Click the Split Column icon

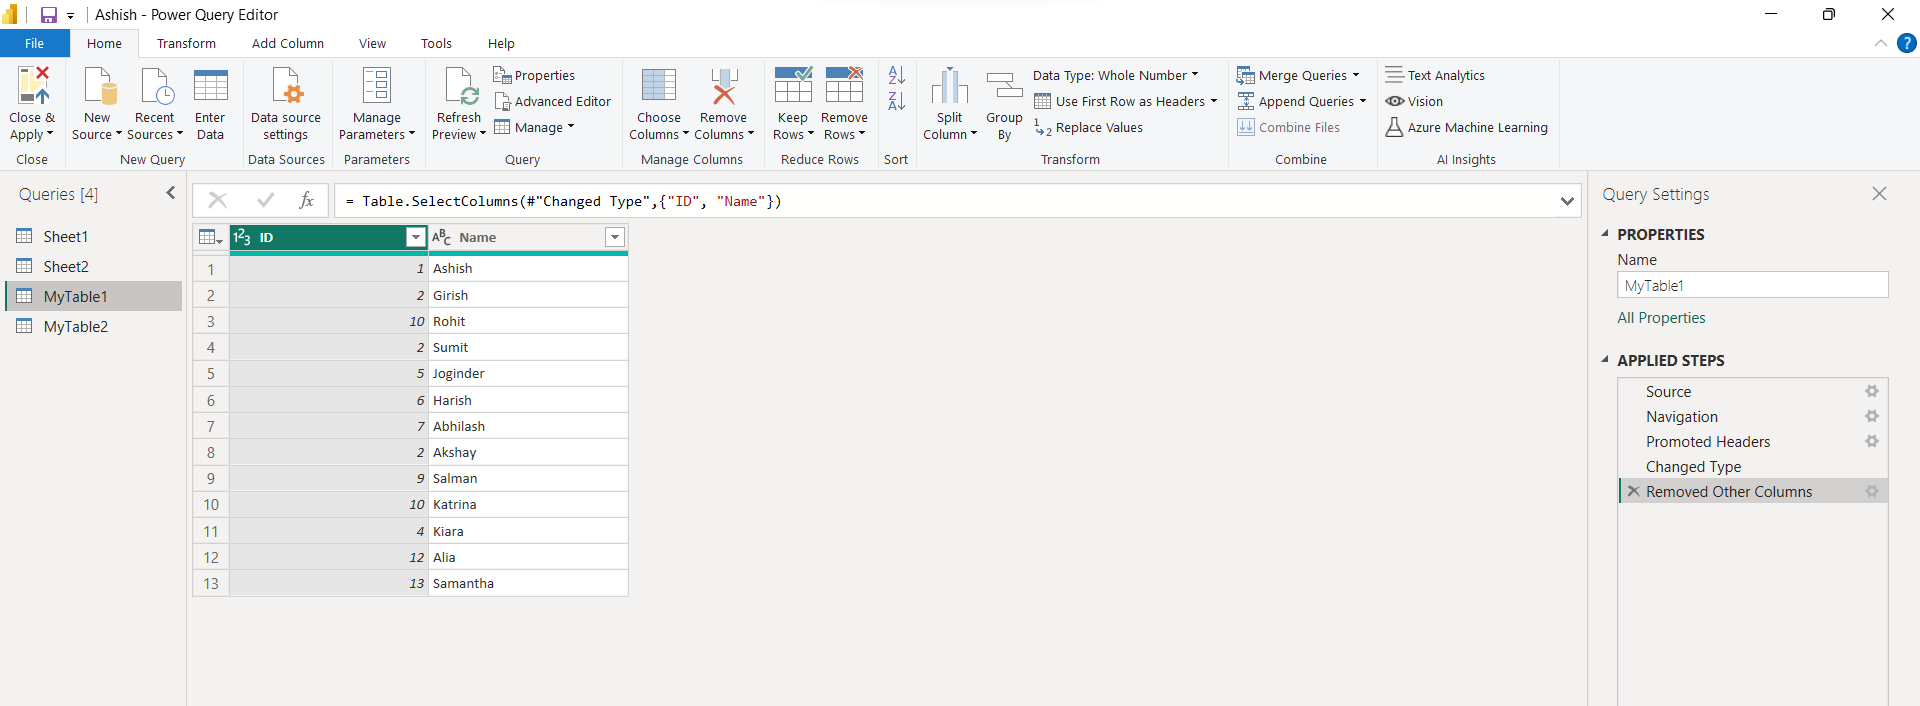[949, 87]
